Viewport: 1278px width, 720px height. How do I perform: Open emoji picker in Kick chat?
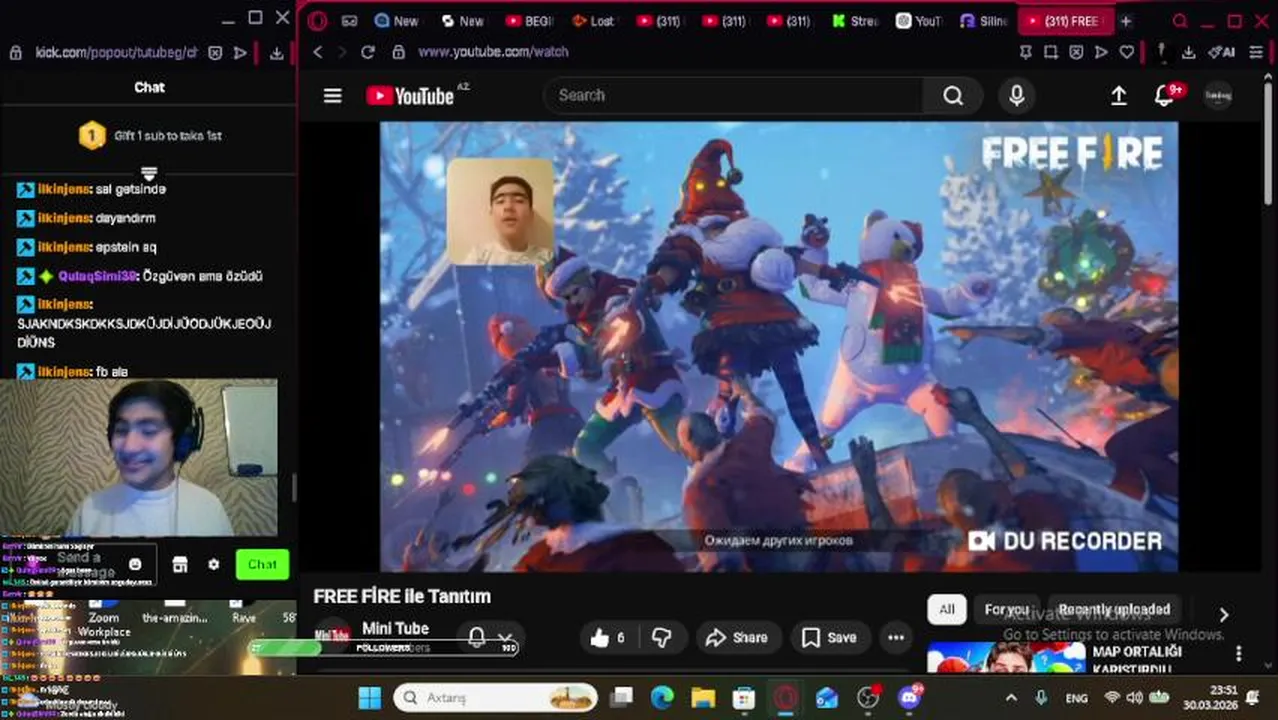click(135, 564)
